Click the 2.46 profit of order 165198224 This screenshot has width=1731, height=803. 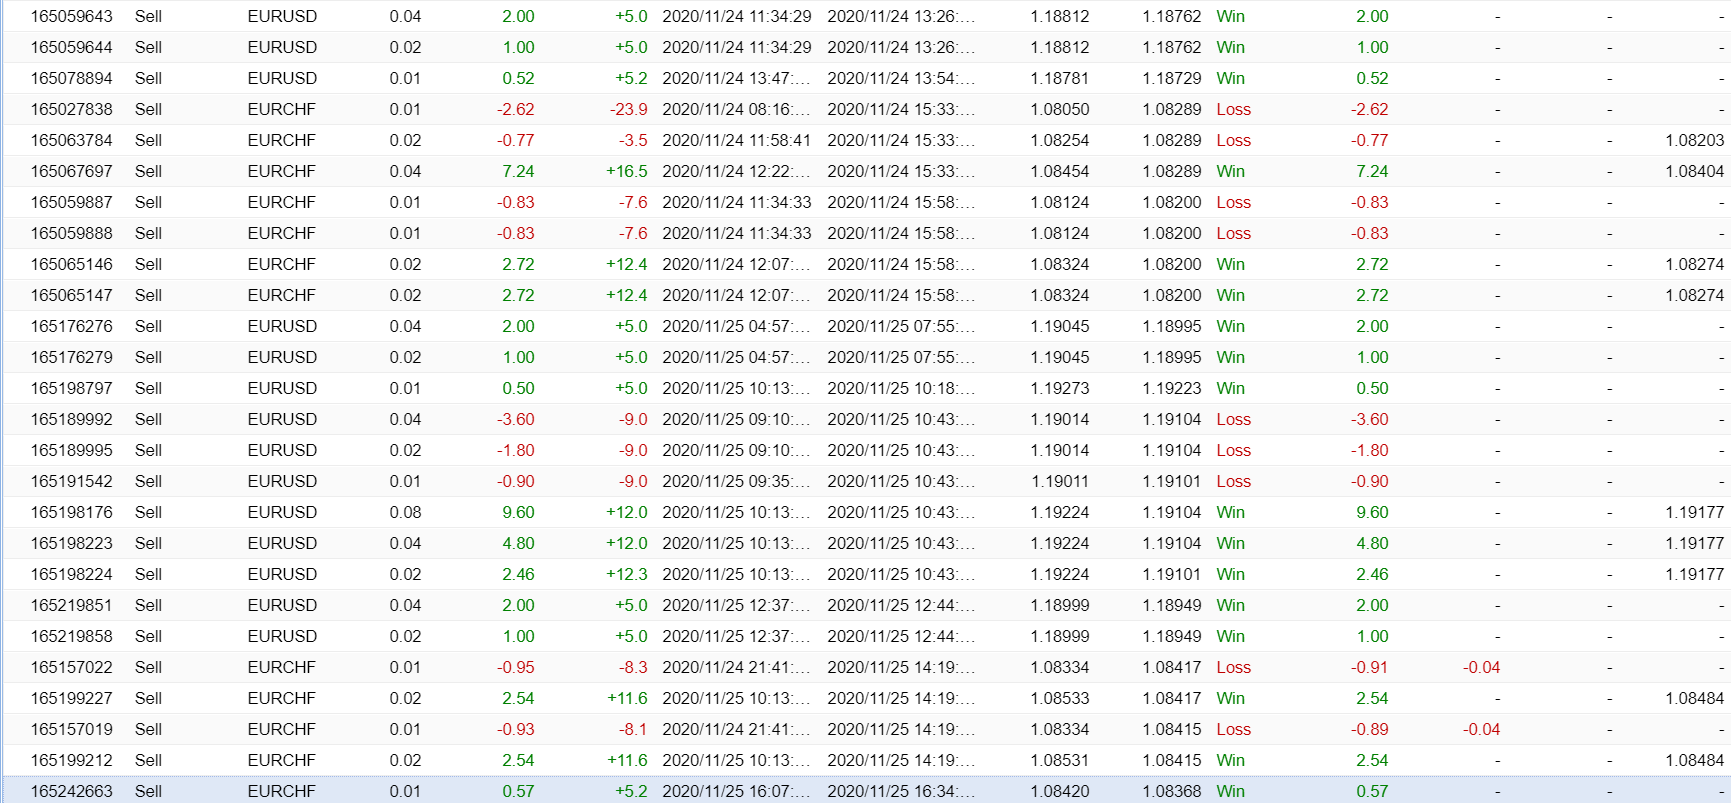(518, 574)
